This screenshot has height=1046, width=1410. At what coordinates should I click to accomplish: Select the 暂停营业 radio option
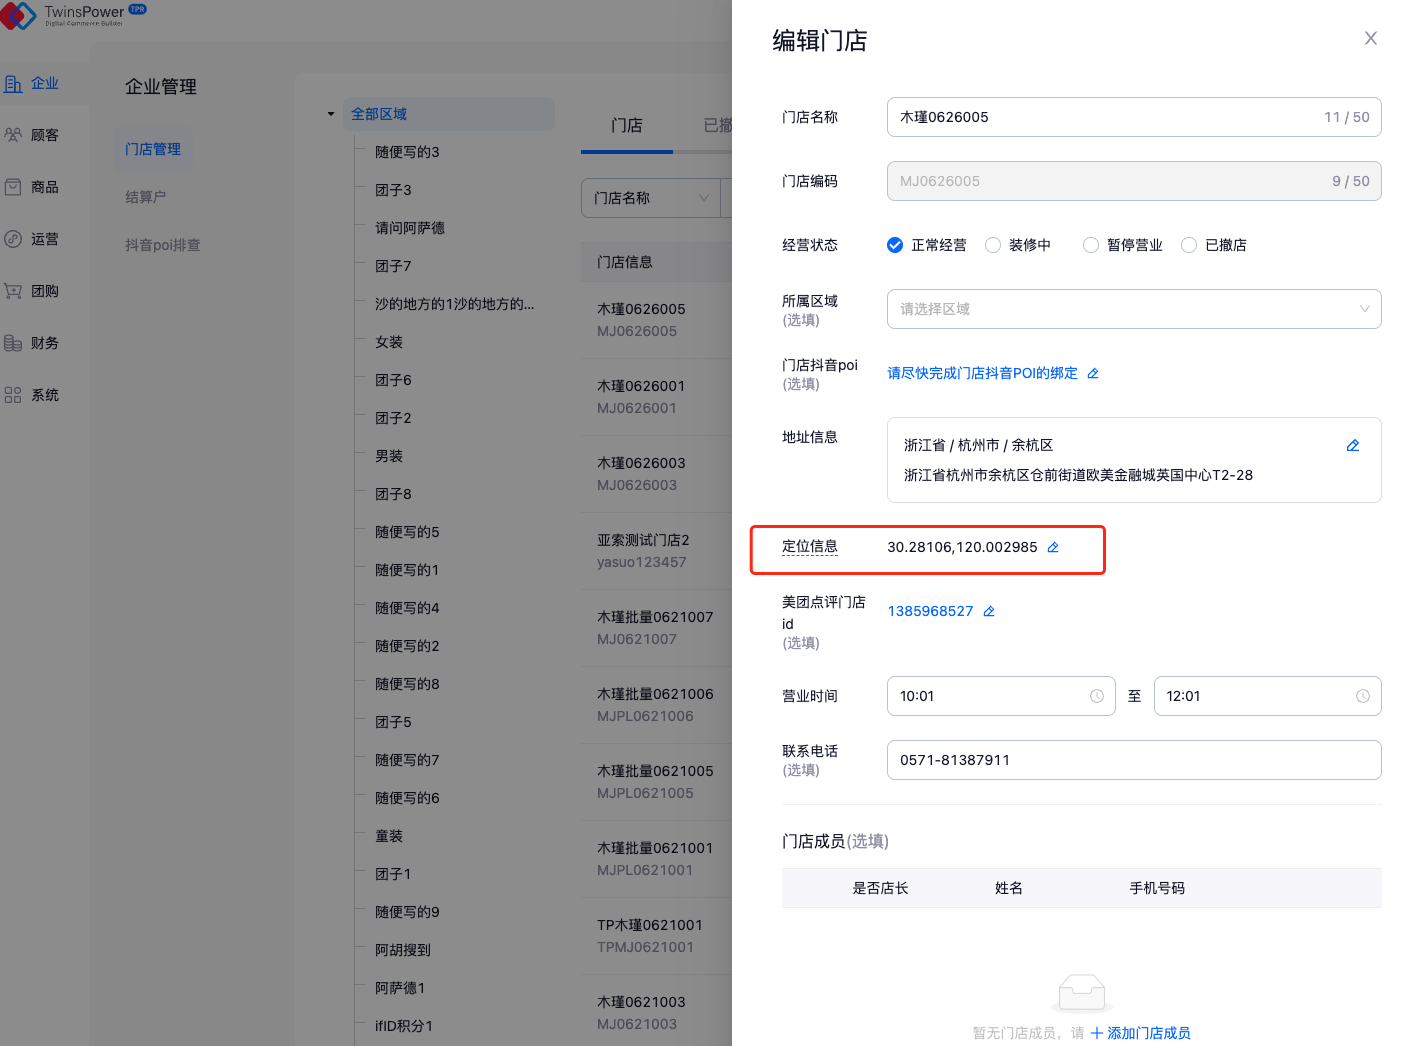tap(1091, 245)
